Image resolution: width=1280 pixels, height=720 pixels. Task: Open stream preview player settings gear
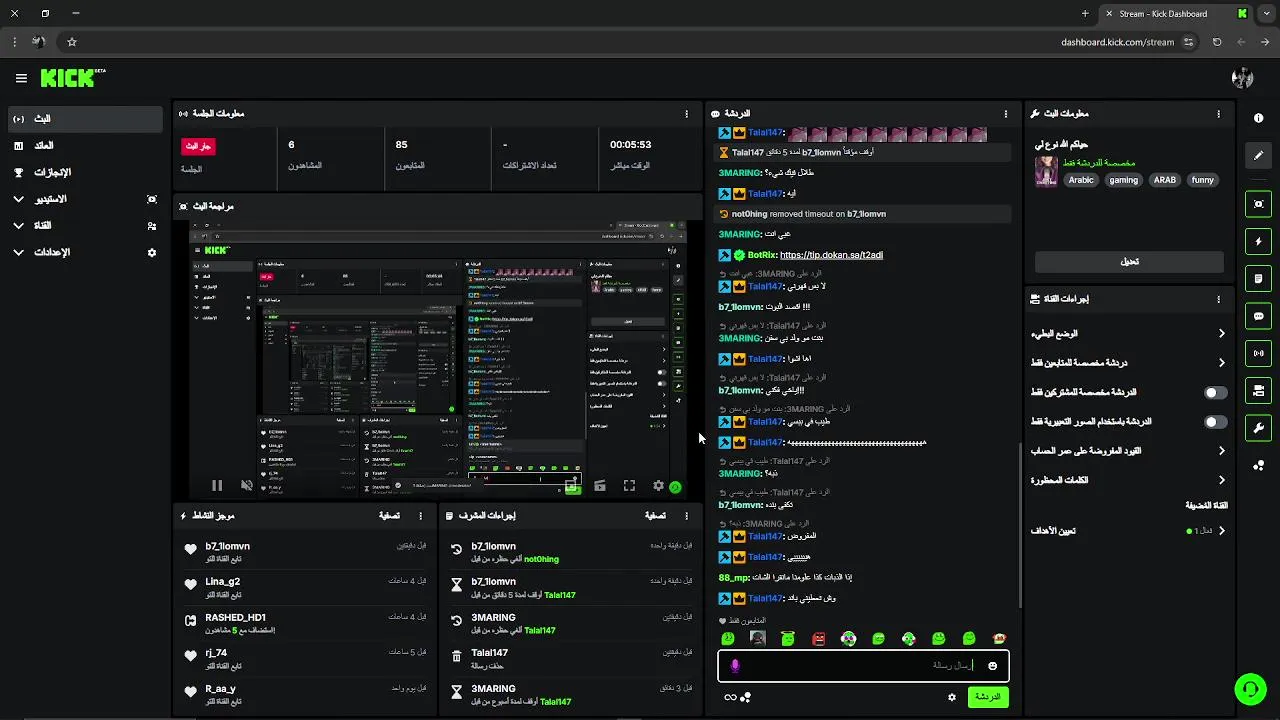(658, 486)
